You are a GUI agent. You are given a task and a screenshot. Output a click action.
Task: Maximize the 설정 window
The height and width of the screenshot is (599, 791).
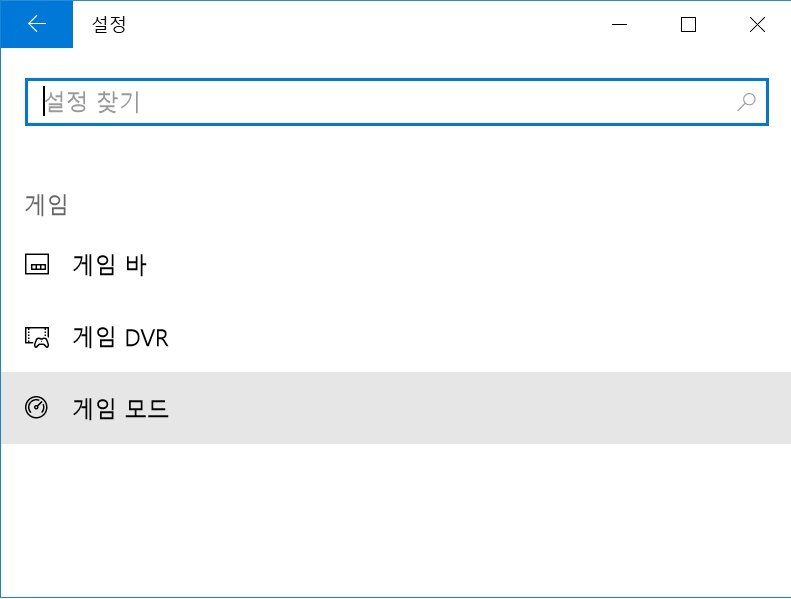click(688, 25)
